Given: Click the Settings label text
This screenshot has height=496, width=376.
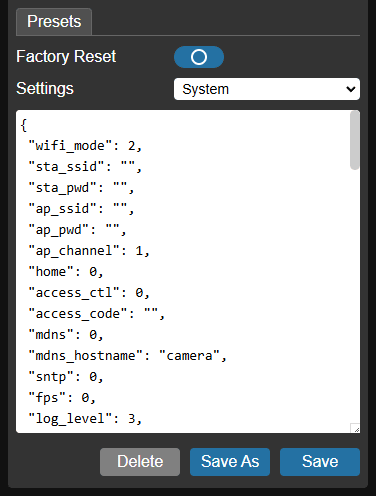Looking at the screenshot, I should coord(45,89).
